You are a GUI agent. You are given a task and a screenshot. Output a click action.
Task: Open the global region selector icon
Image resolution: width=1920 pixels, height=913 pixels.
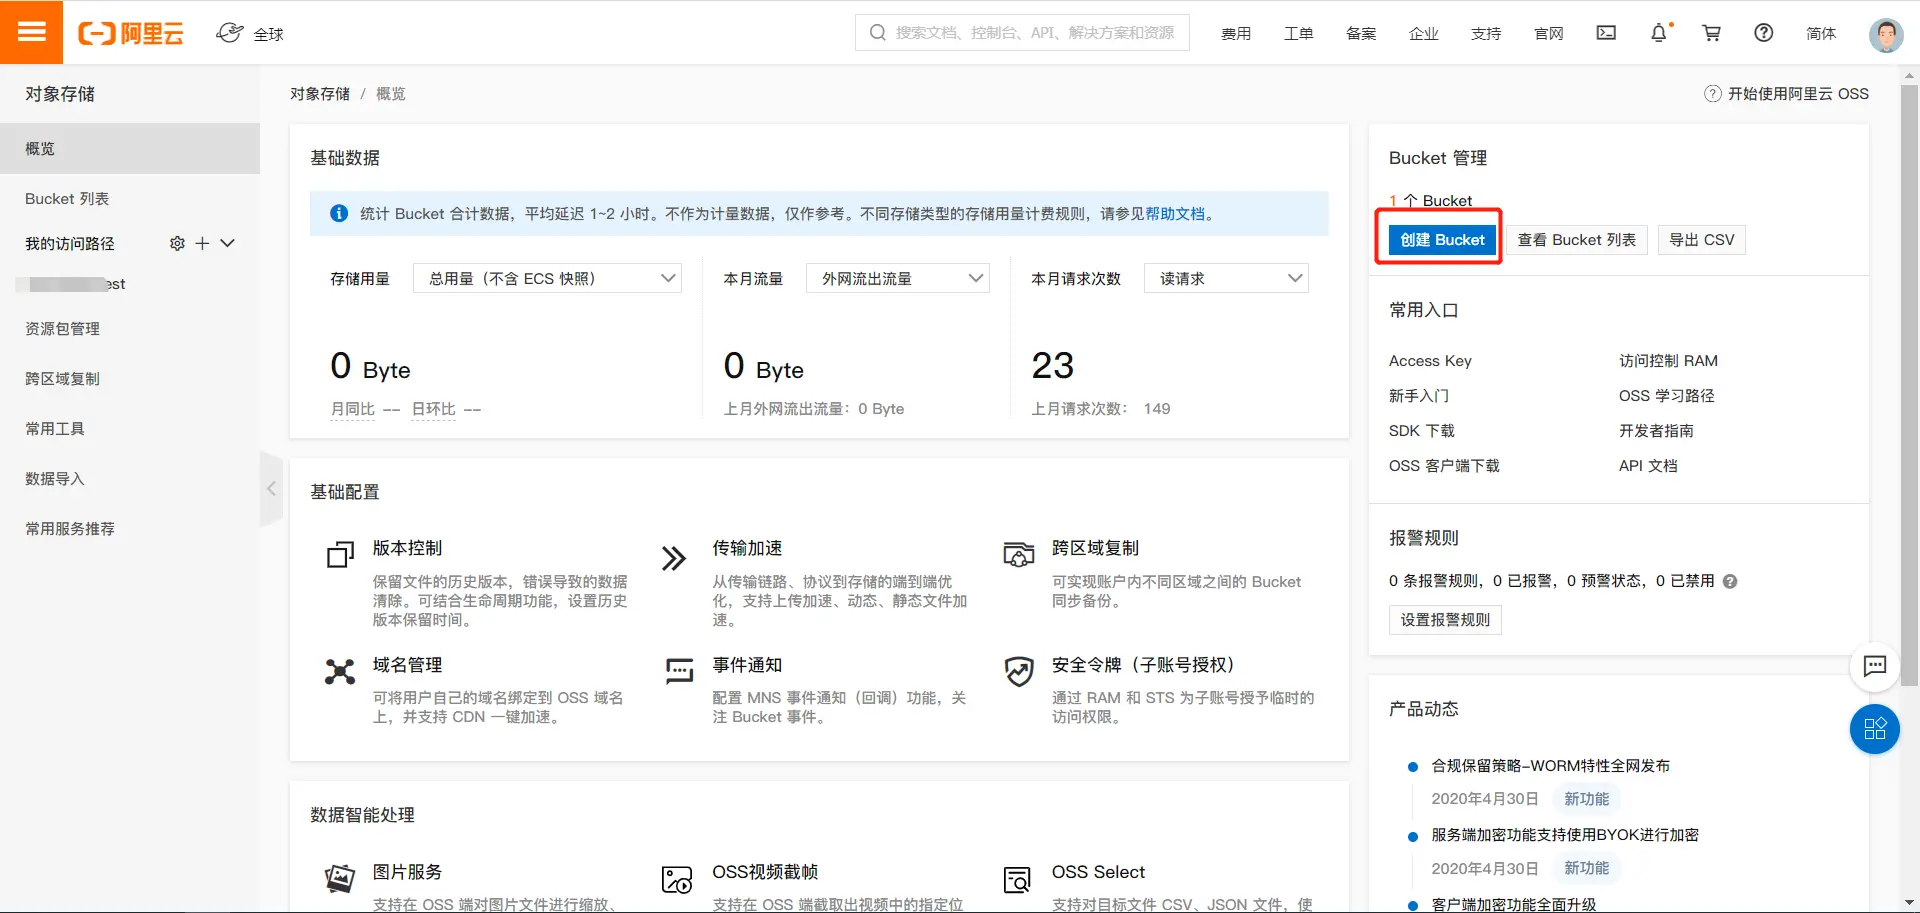coord(230,33)
